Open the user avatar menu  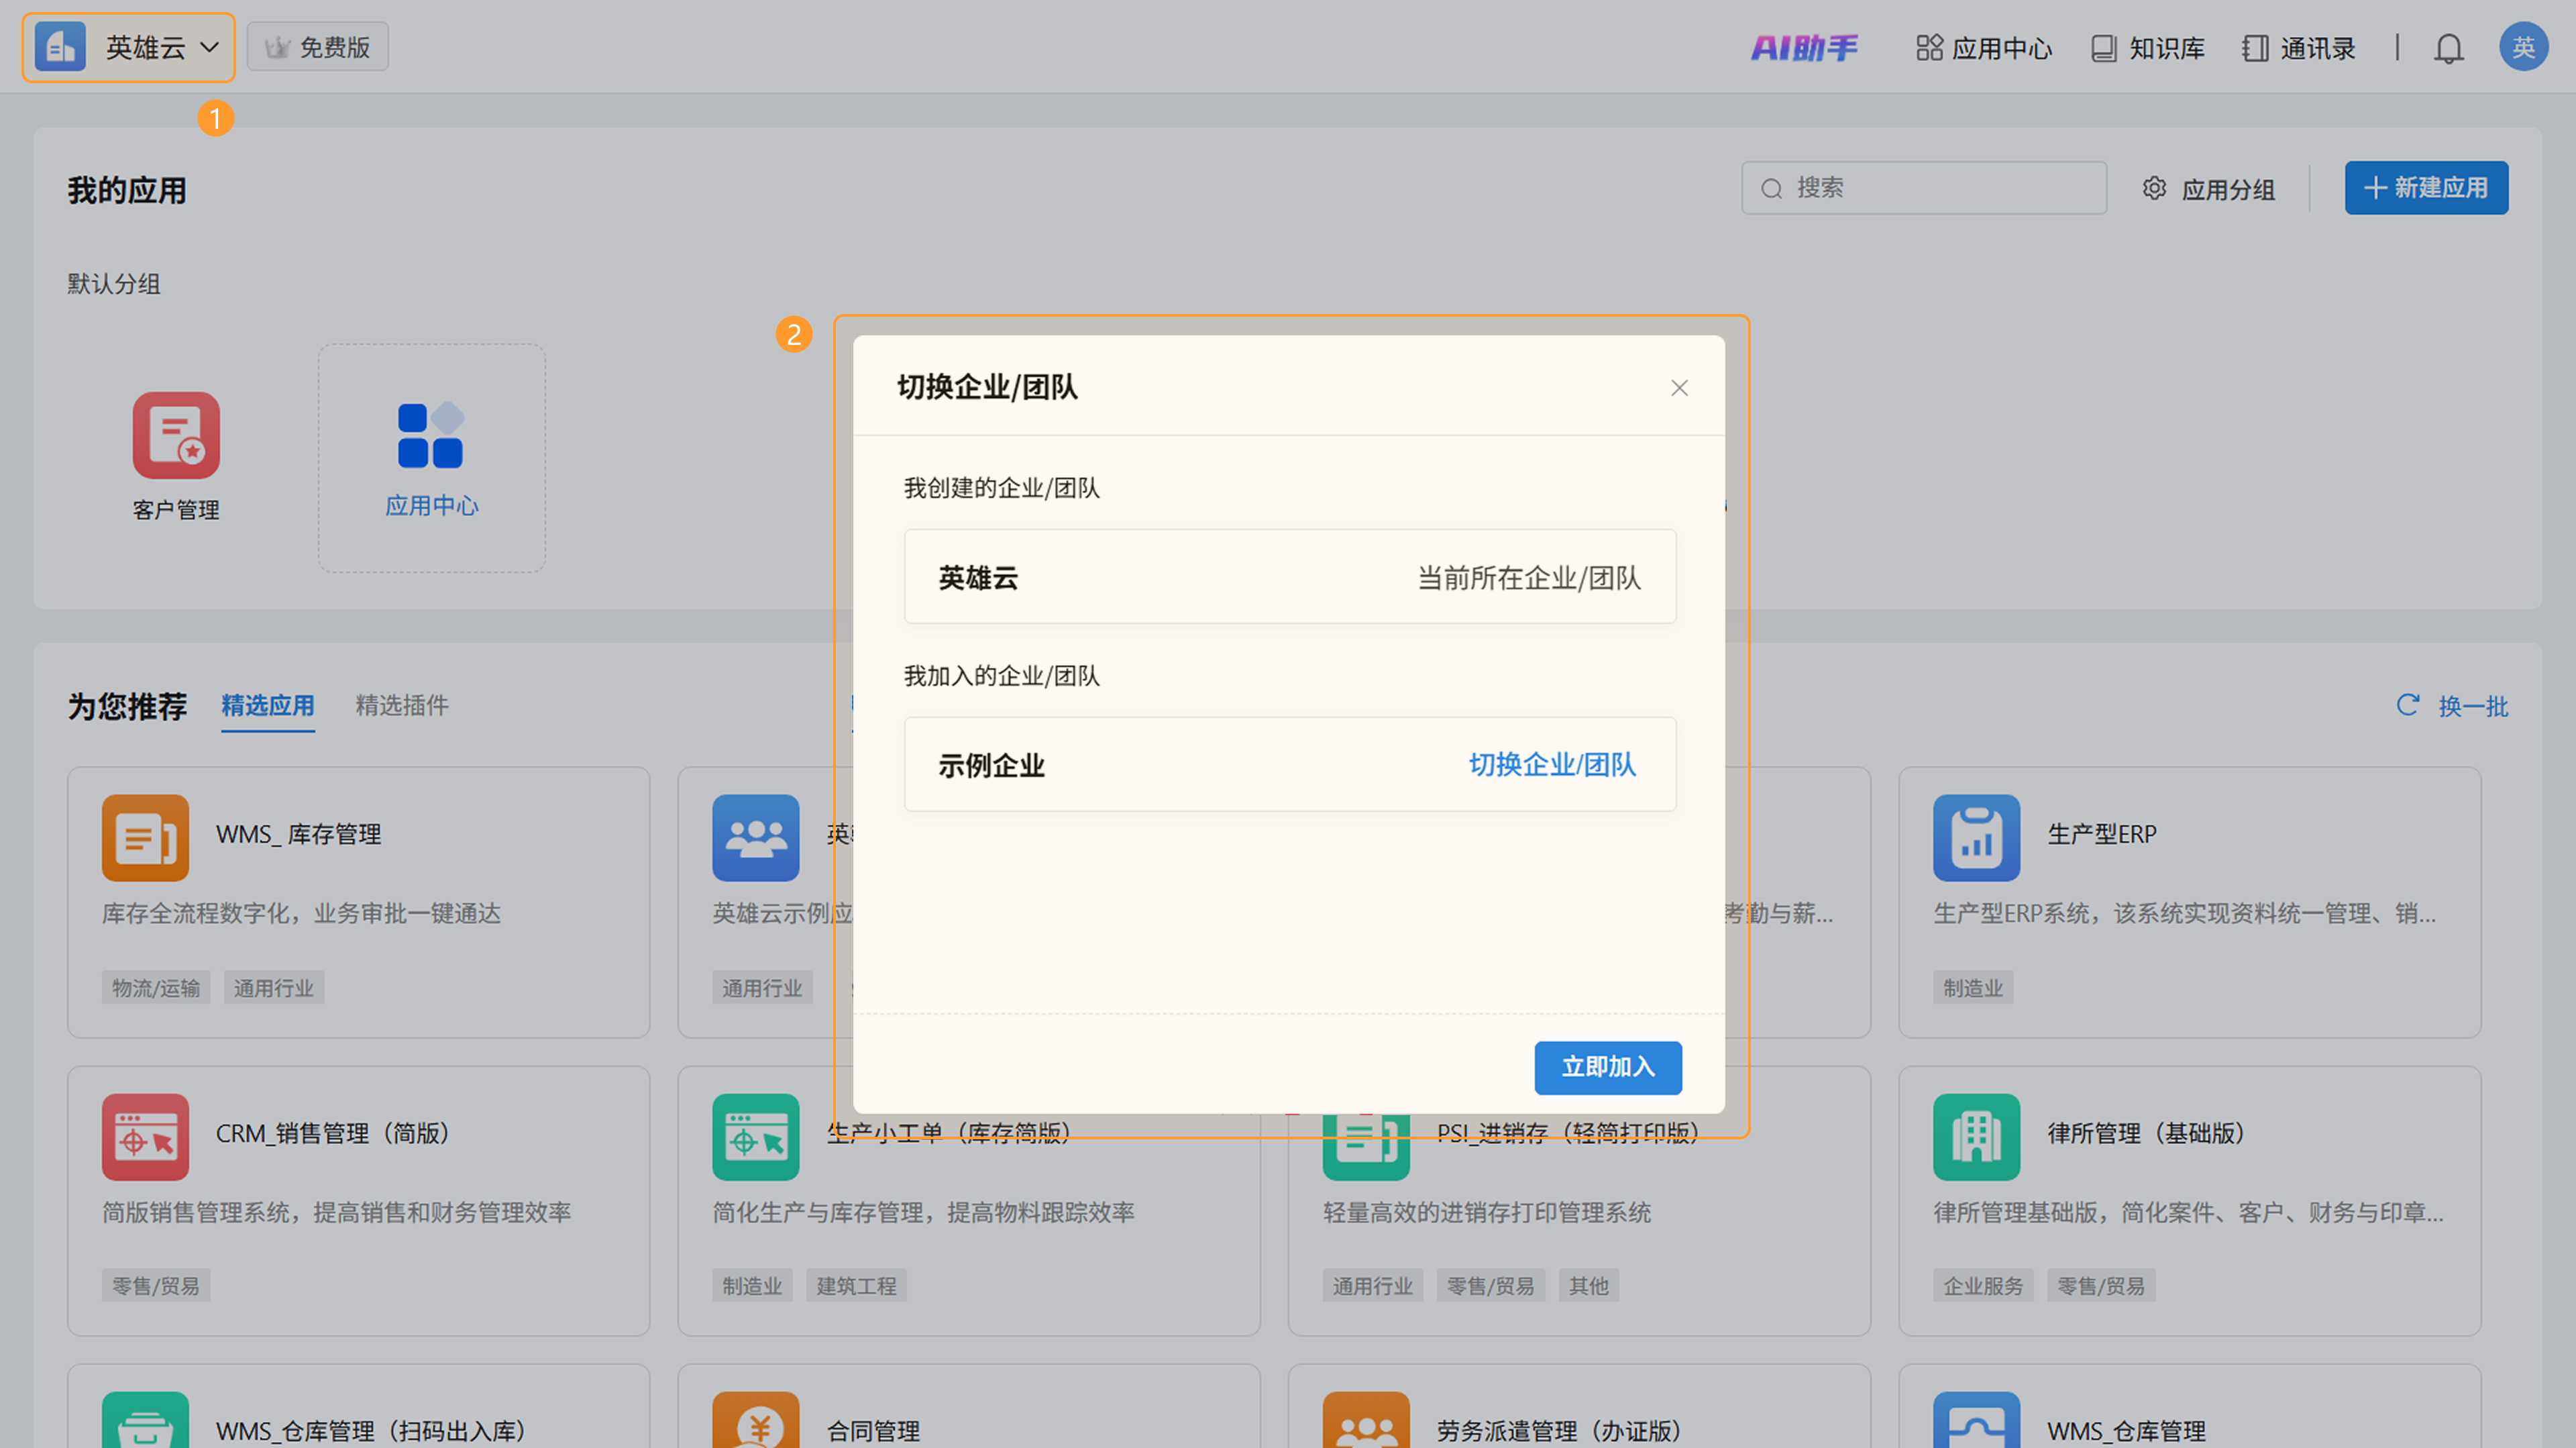coord(2522,47)
